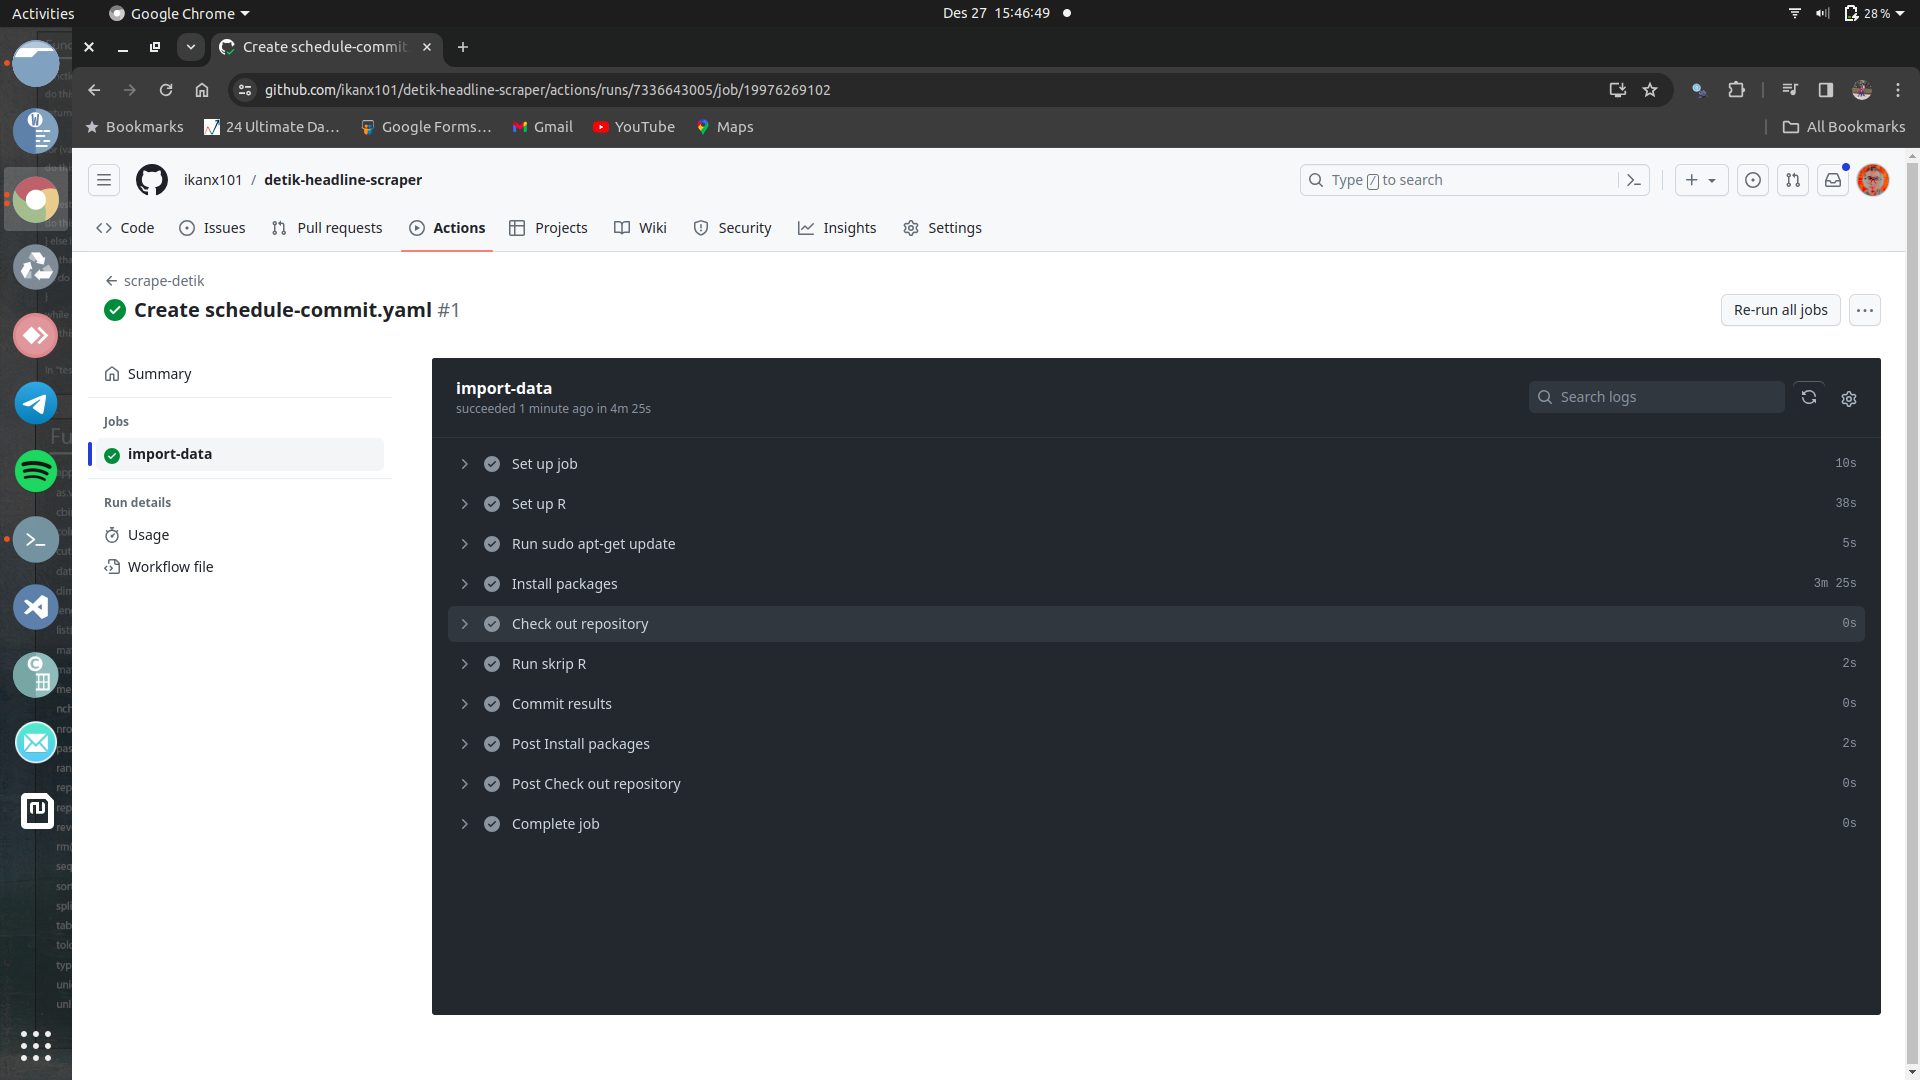Click the Search logs input field
This screenshot has height=1080, width=1920.
click(x=1658, y=396)
